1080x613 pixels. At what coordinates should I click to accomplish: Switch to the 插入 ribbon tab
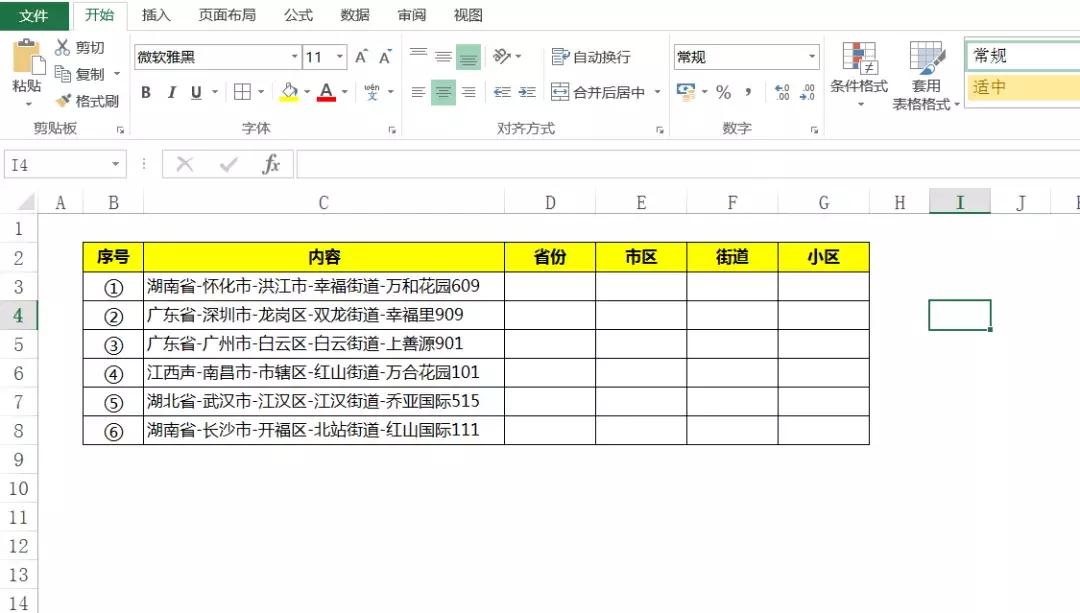[159, 15]
